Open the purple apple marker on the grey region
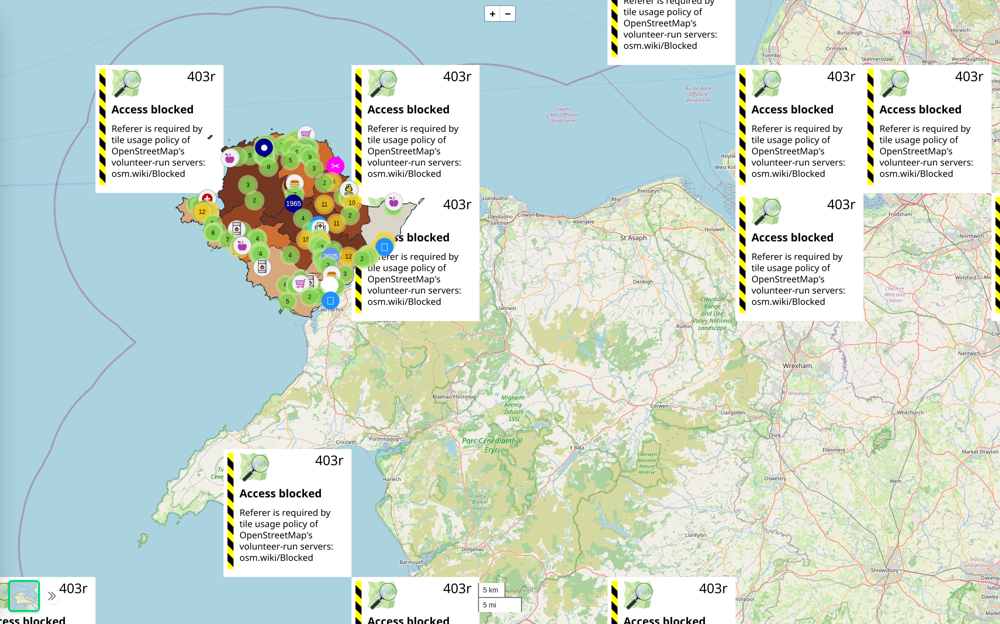The image size is (1000, 624). coord(393,202)
